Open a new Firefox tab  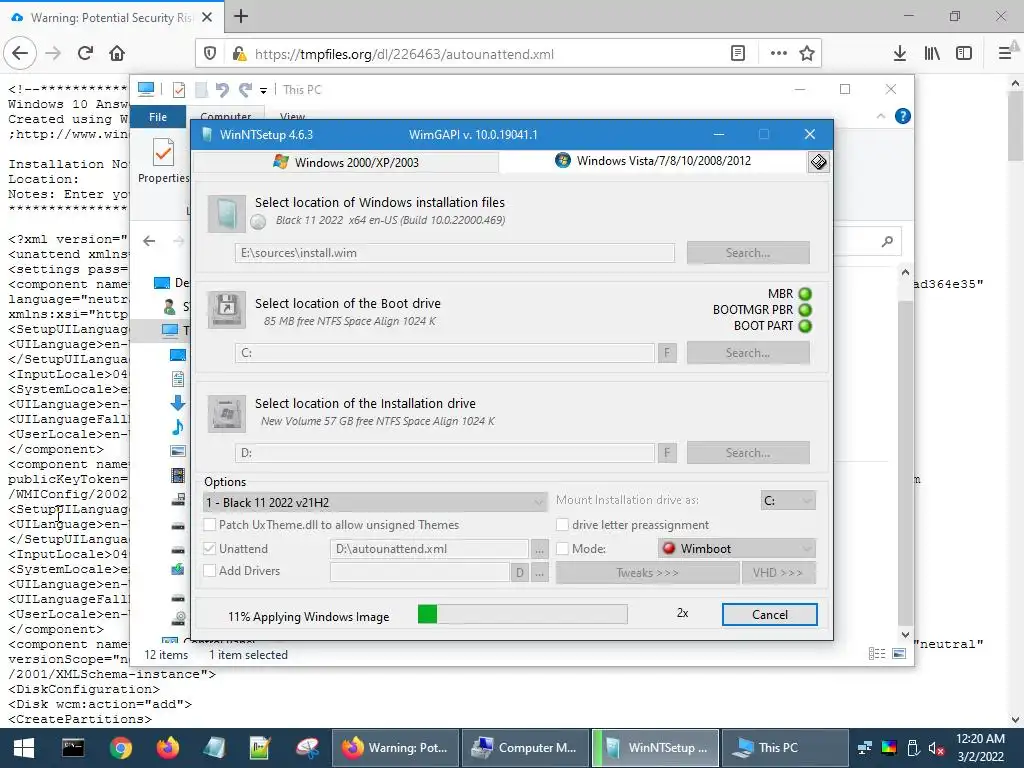click(x=241, y=16)
